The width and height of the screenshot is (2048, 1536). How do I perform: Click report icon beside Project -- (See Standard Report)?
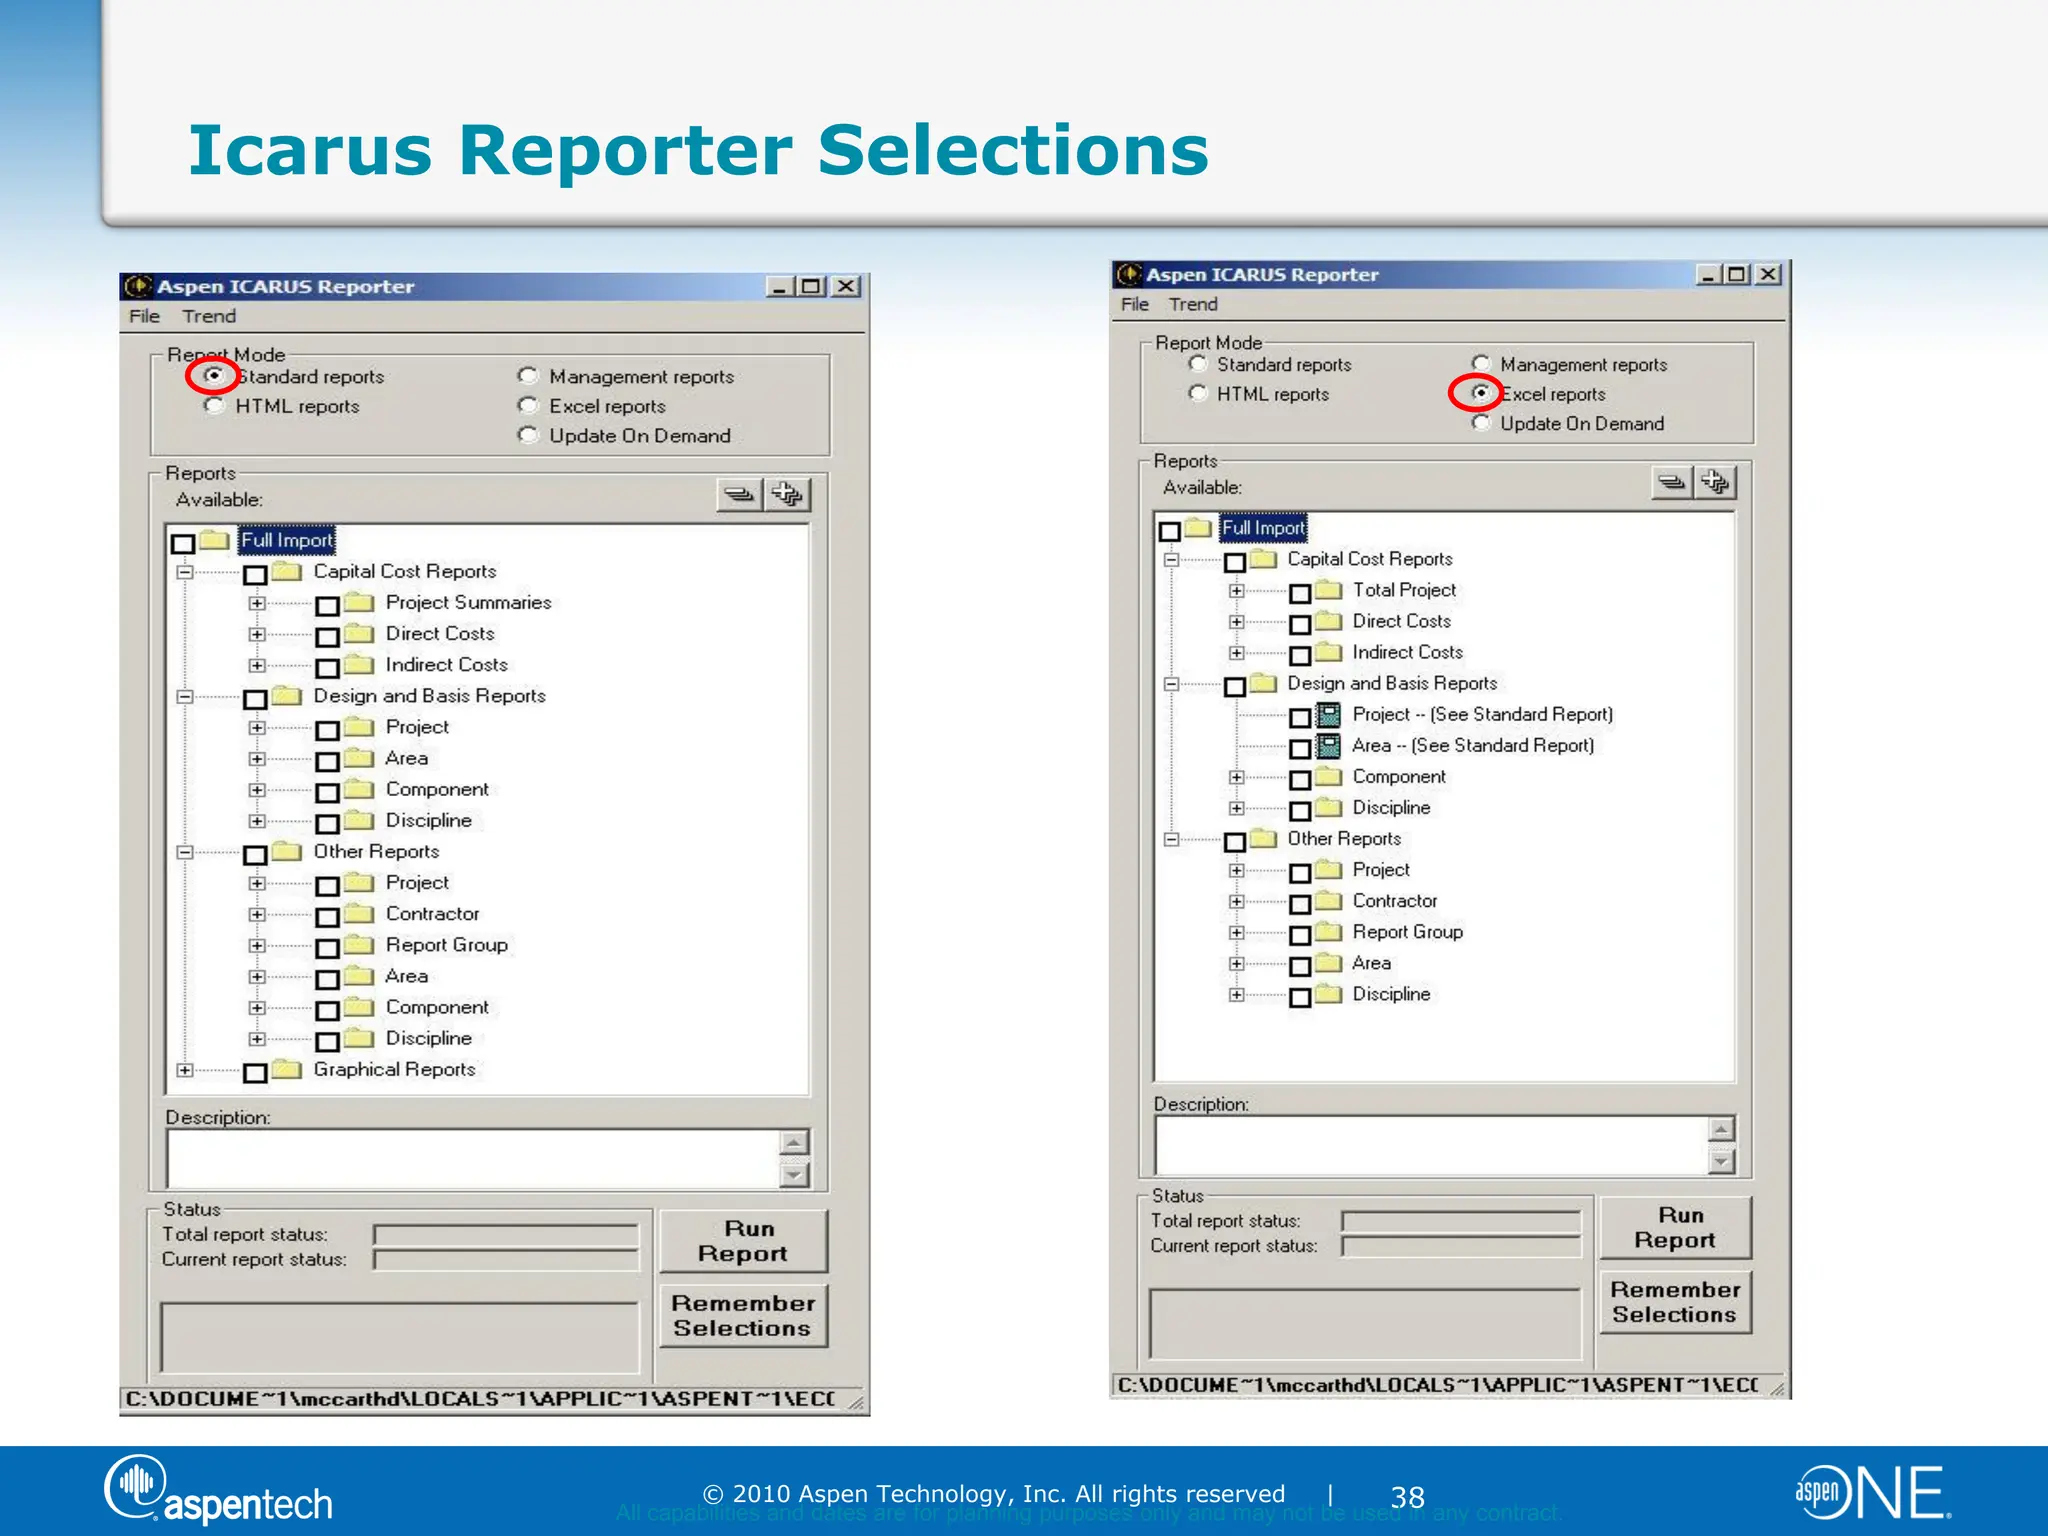(x=1328, y=715)
